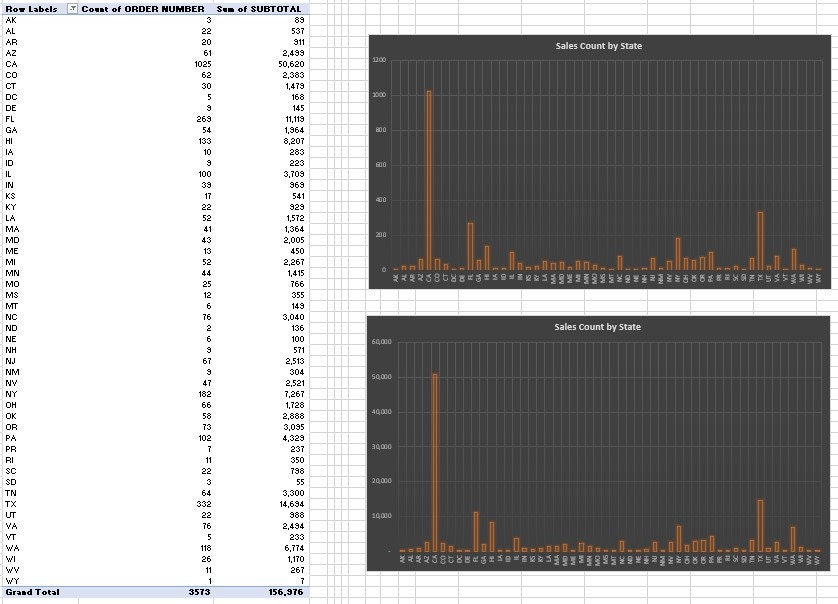Viewport: 838px width, 604px height.
Task: Select the TX bar in the order count chart
Action: [761, 241]
